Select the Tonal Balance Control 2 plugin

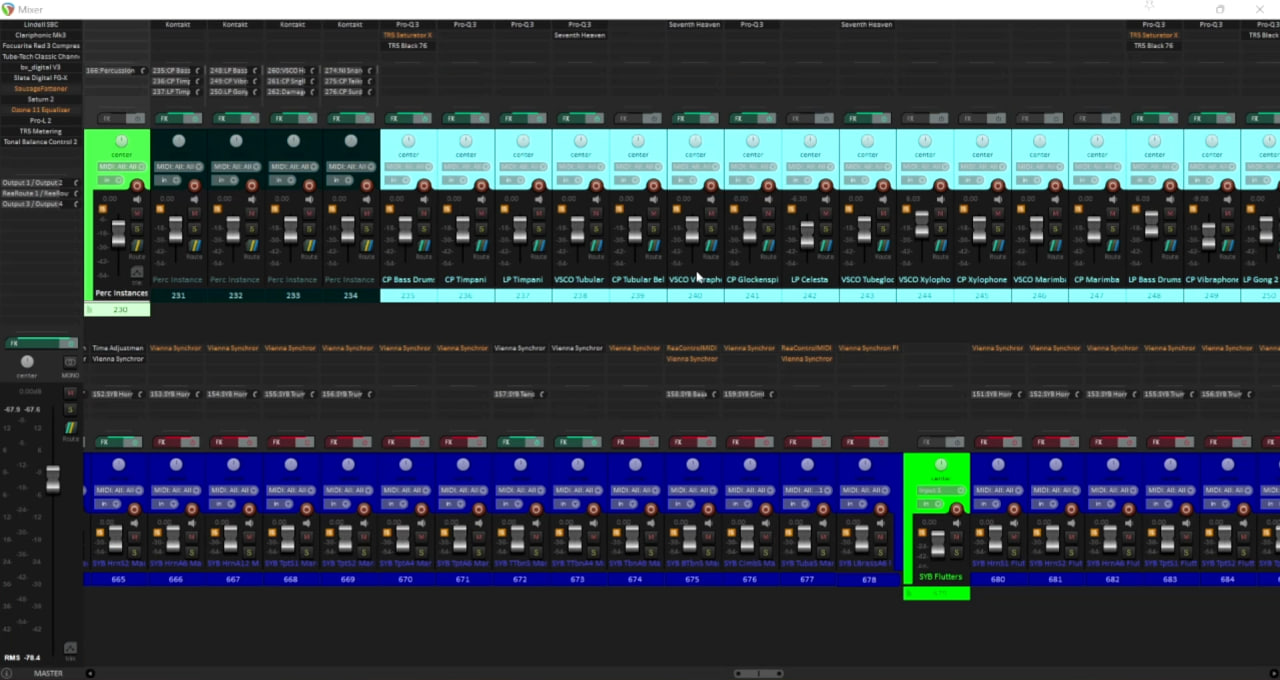[x=41, y=142]
